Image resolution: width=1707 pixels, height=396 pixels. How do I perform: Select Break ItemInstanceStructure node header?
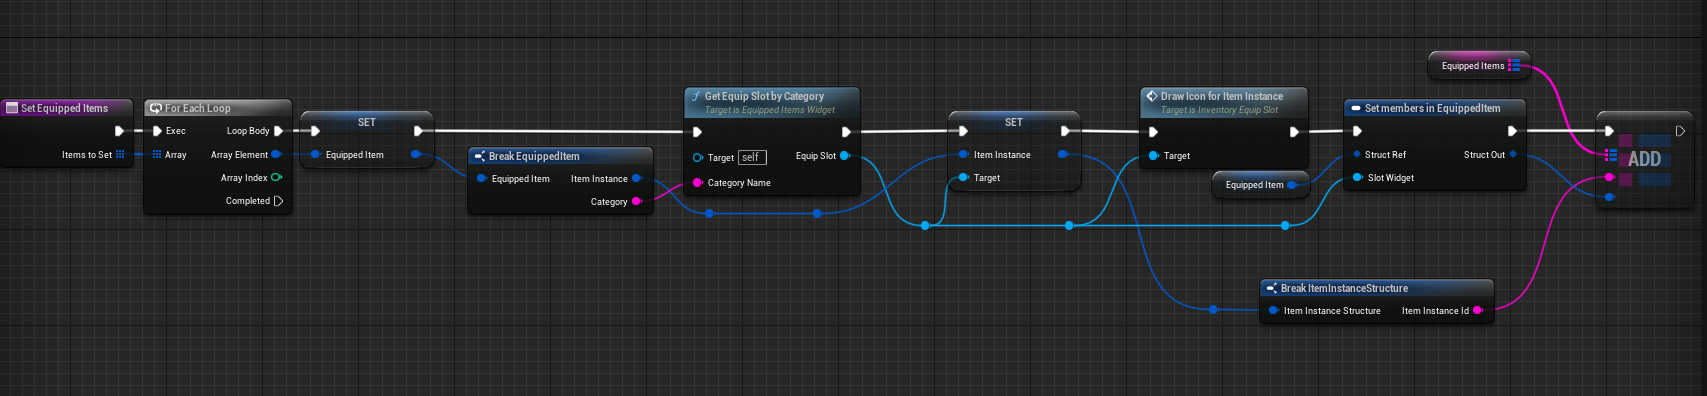[1377, 288]
